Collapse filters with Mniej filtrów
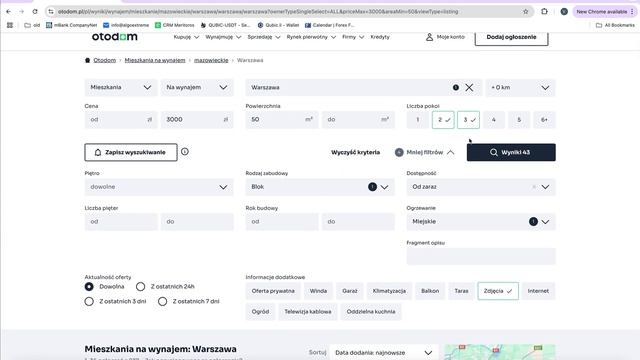 pyautogui.click(x=425, y=152)
